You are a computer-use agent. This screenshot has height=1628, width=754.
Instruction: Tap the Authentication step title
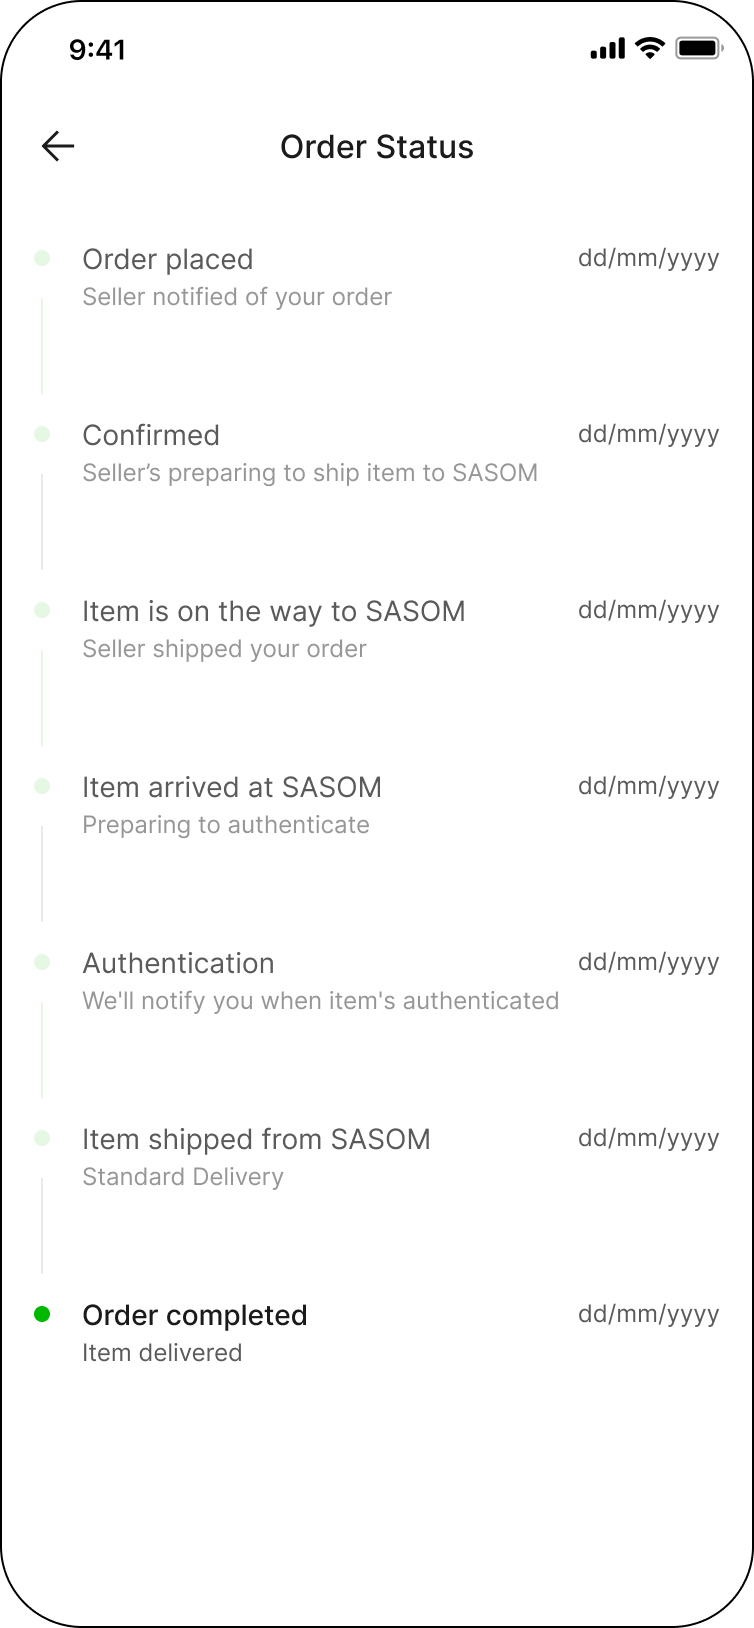[x=178, y=963]
